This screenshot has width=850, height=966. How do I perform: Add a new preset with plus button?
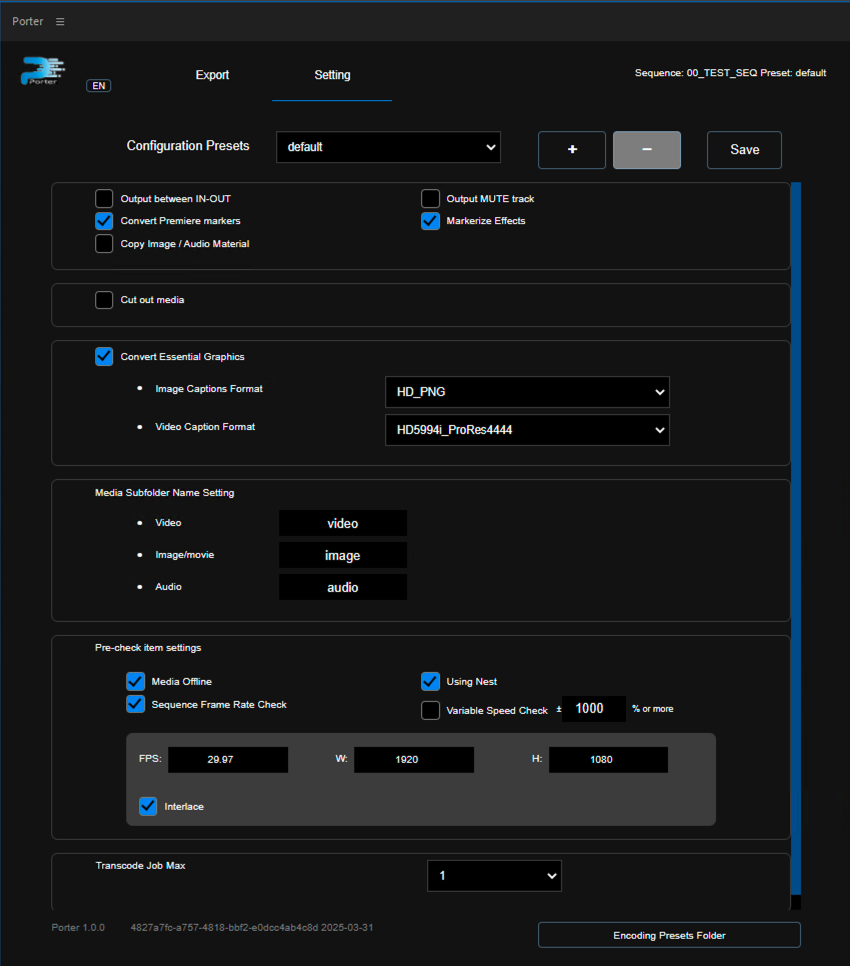[572, 150]
